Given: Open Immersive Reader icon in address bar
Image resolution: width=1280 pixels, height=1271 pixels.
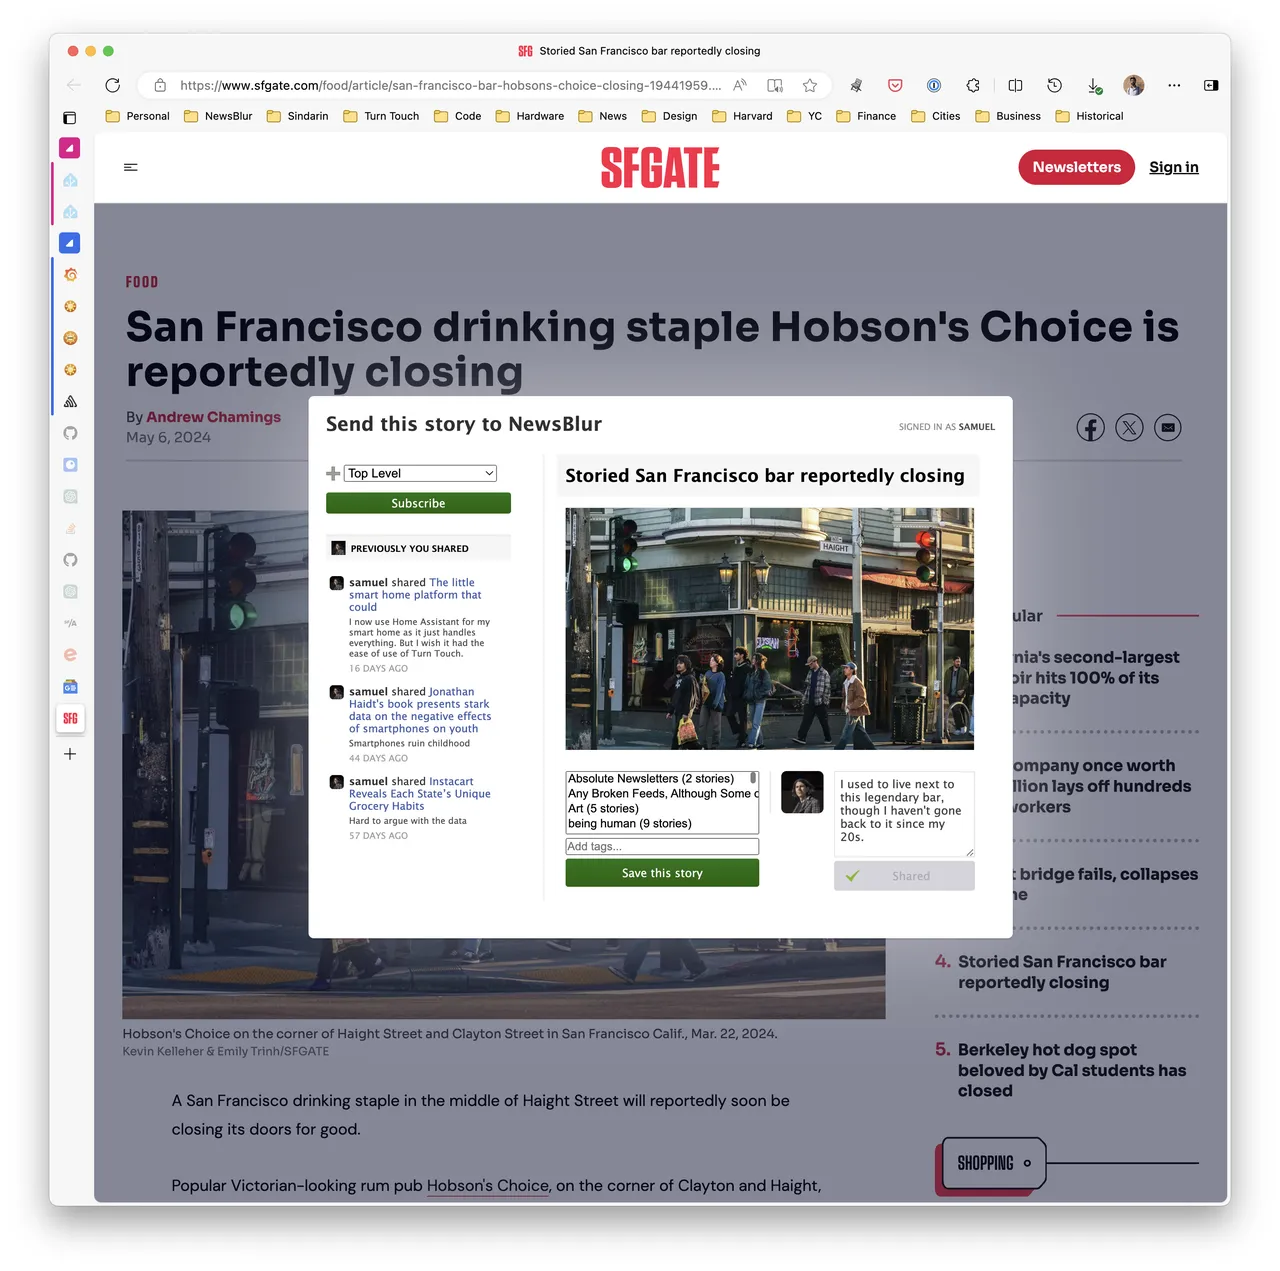Looking at the screenshot, I should (775, 85).
